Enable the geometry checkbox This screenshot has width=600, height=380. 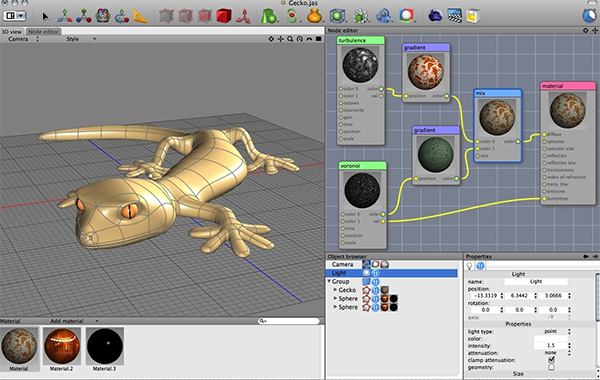(551, 367)
